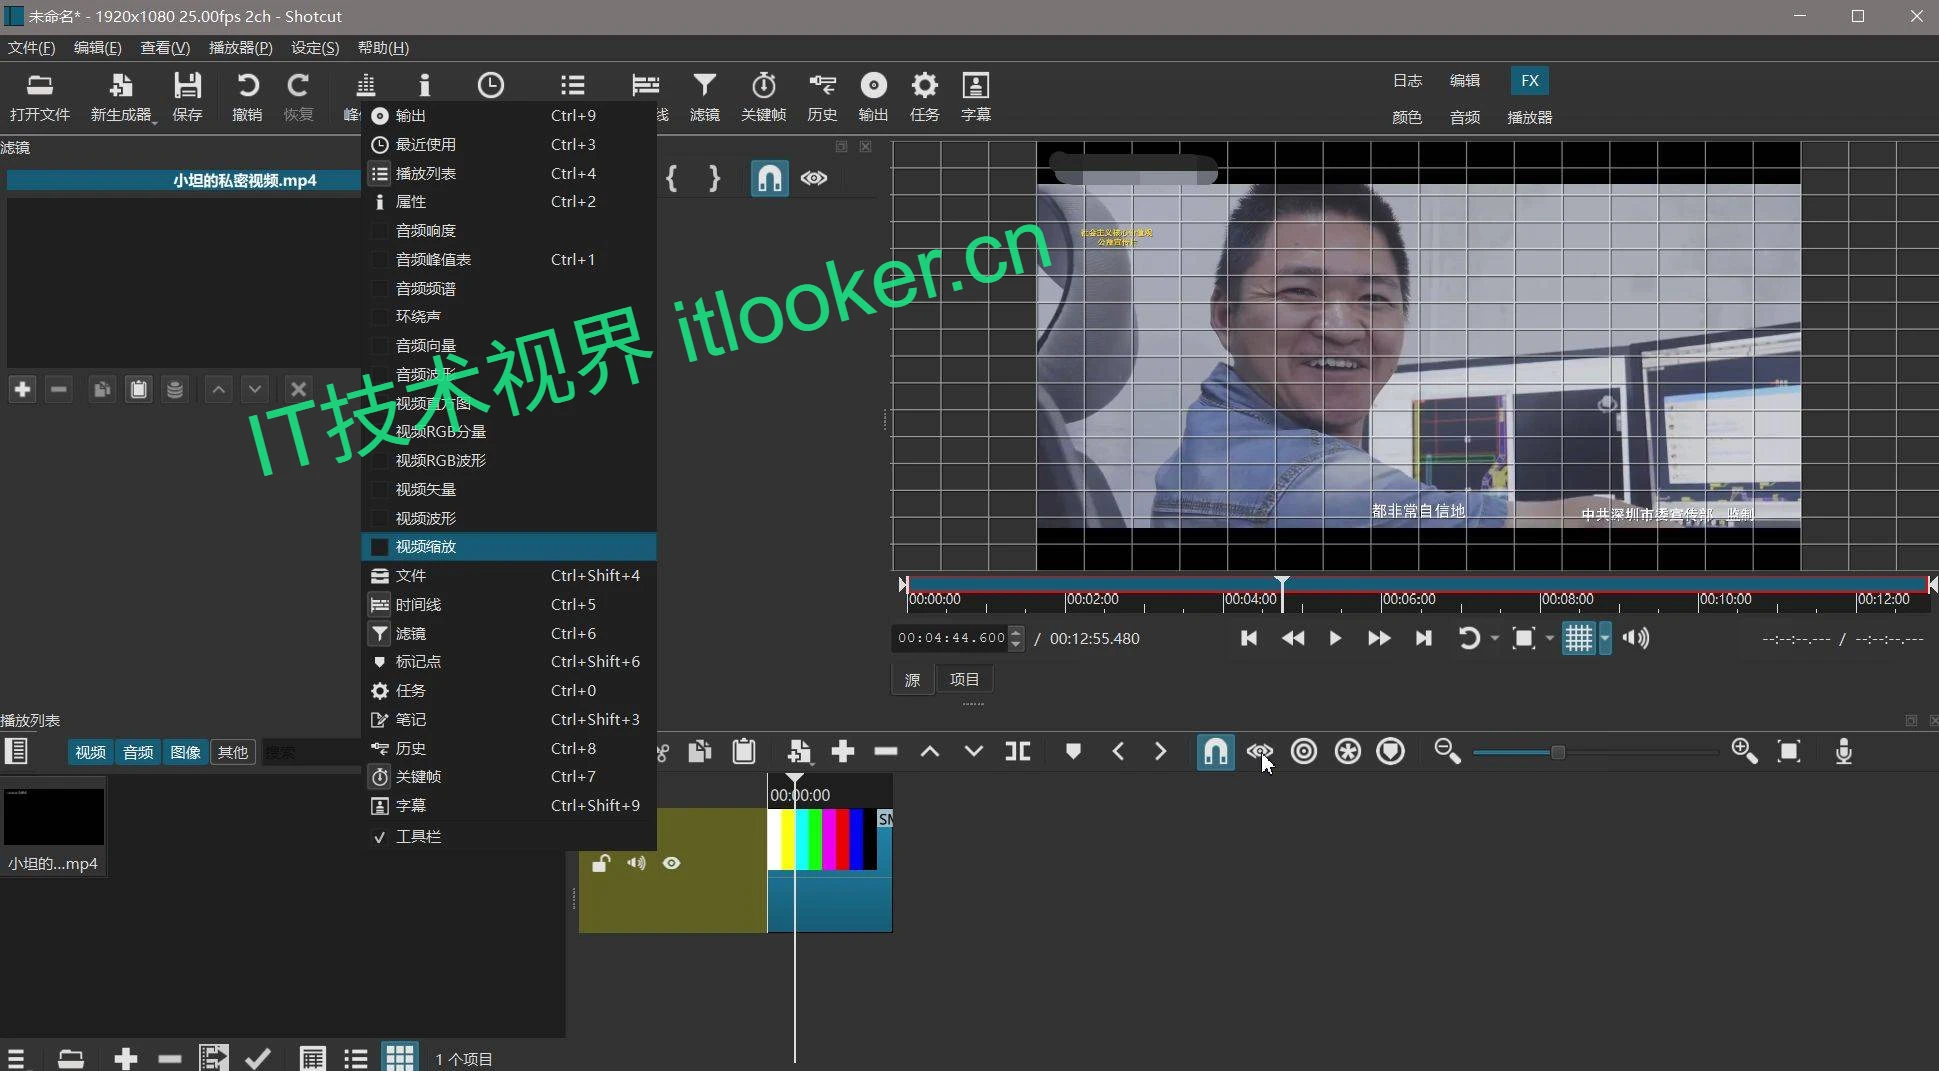Toggle timeline scrub while dragging icon
1939x1071 pixels.
(1259, 752)
